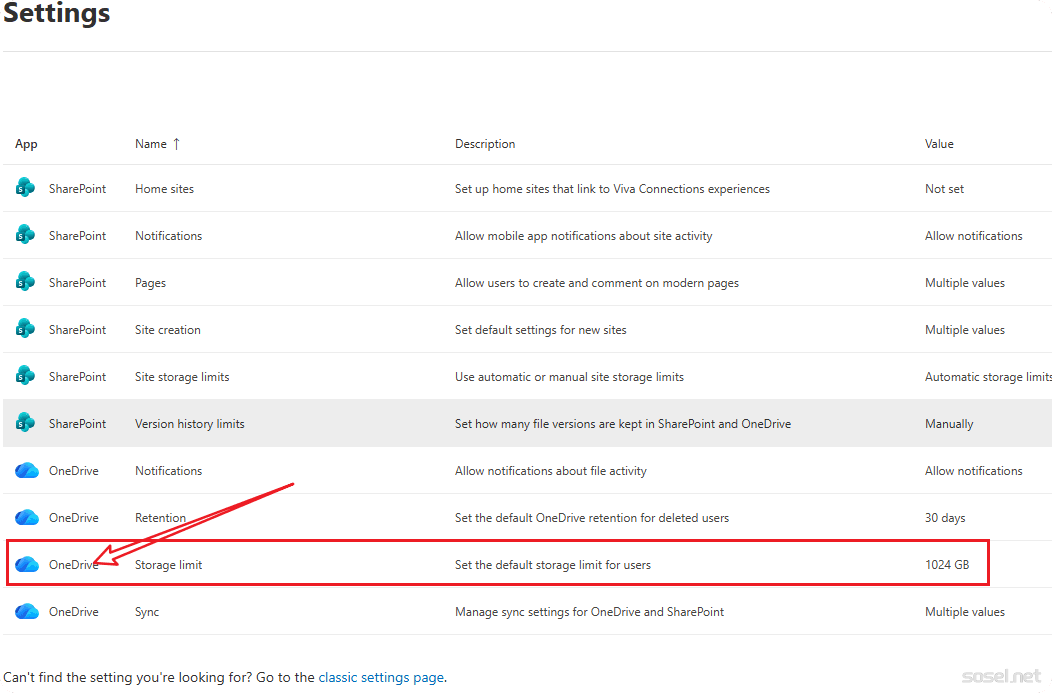
Task: Click SharePoint icon next to Site creation
Action: [x=26, y=329]
